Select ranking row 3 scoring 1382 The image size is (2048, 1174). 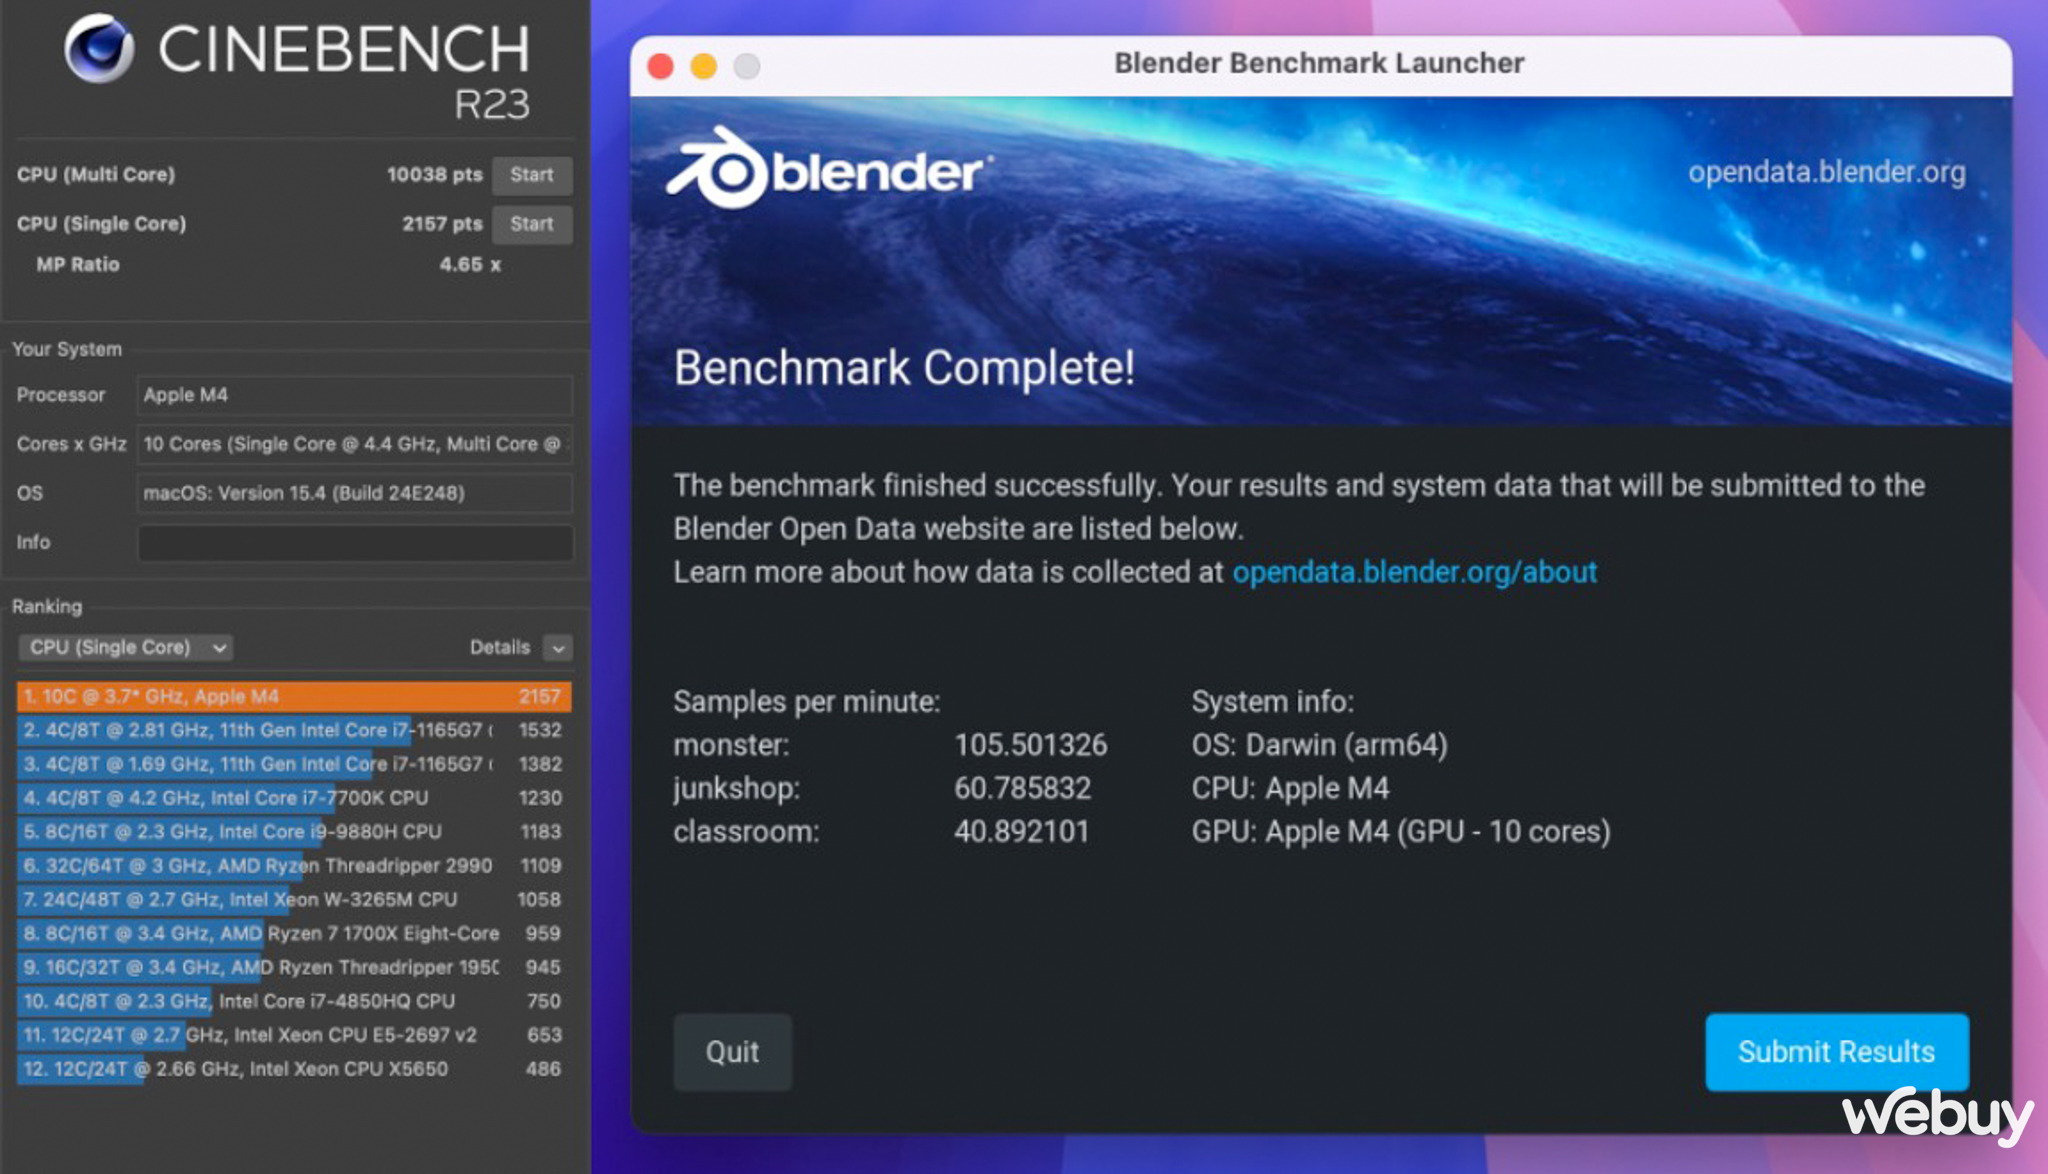coord(294,764)
